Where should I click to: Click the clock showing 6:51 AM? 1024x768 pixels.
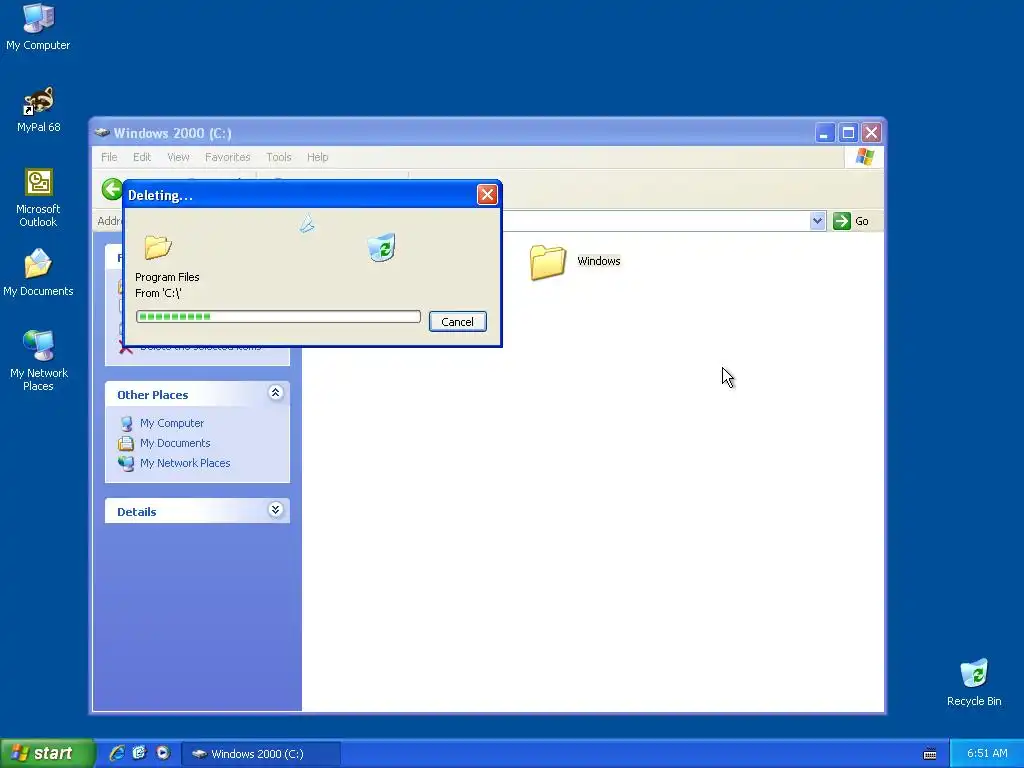pos(987,753)
